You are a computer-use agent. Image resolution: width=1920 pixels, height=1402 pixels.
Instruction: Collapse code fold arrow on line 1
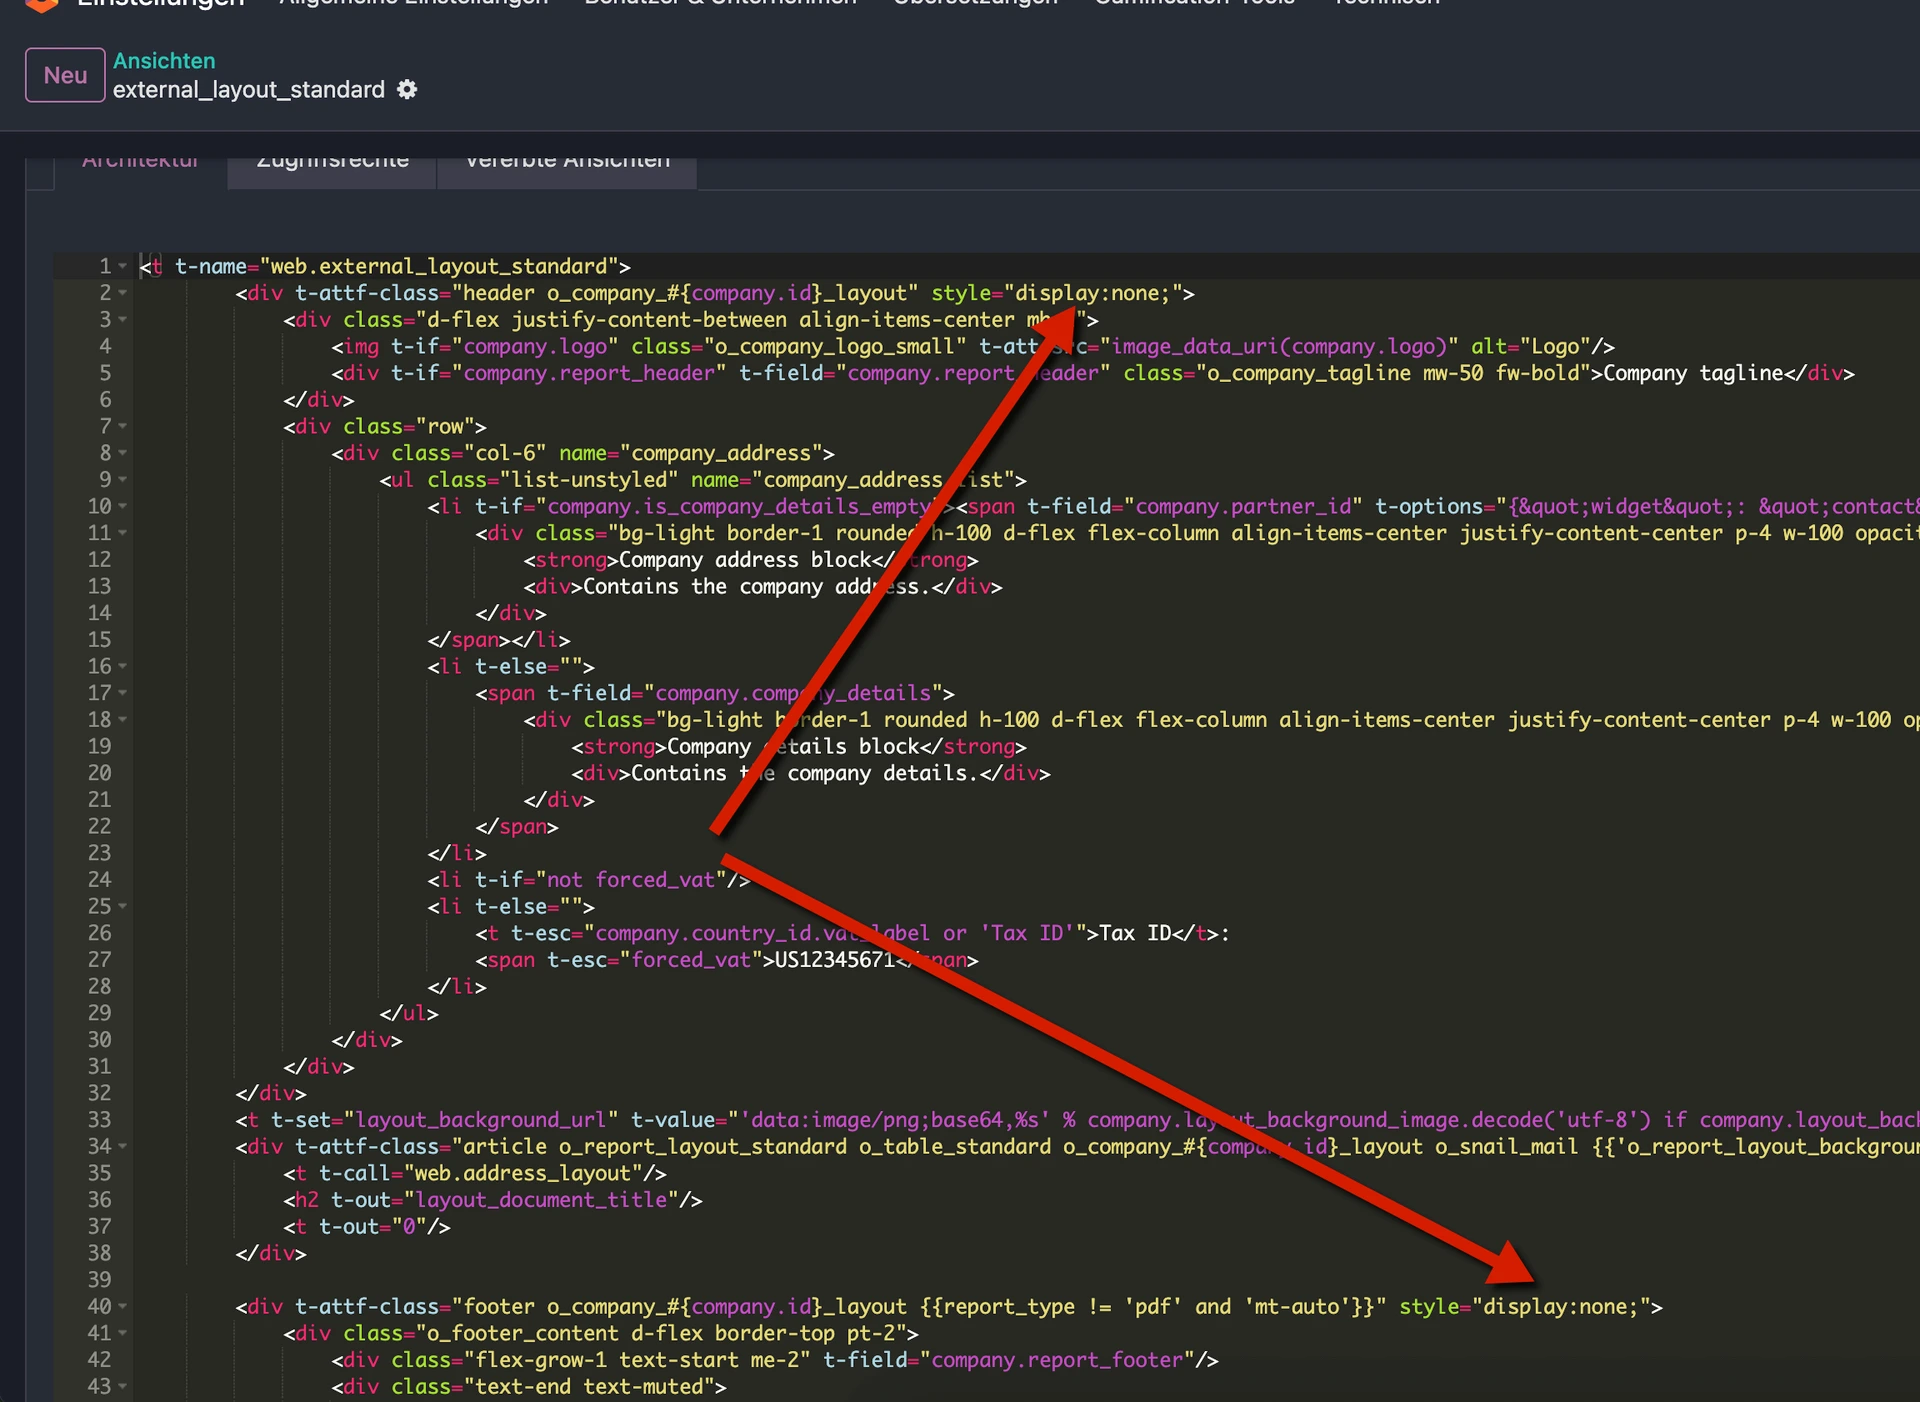pos(122,266)
